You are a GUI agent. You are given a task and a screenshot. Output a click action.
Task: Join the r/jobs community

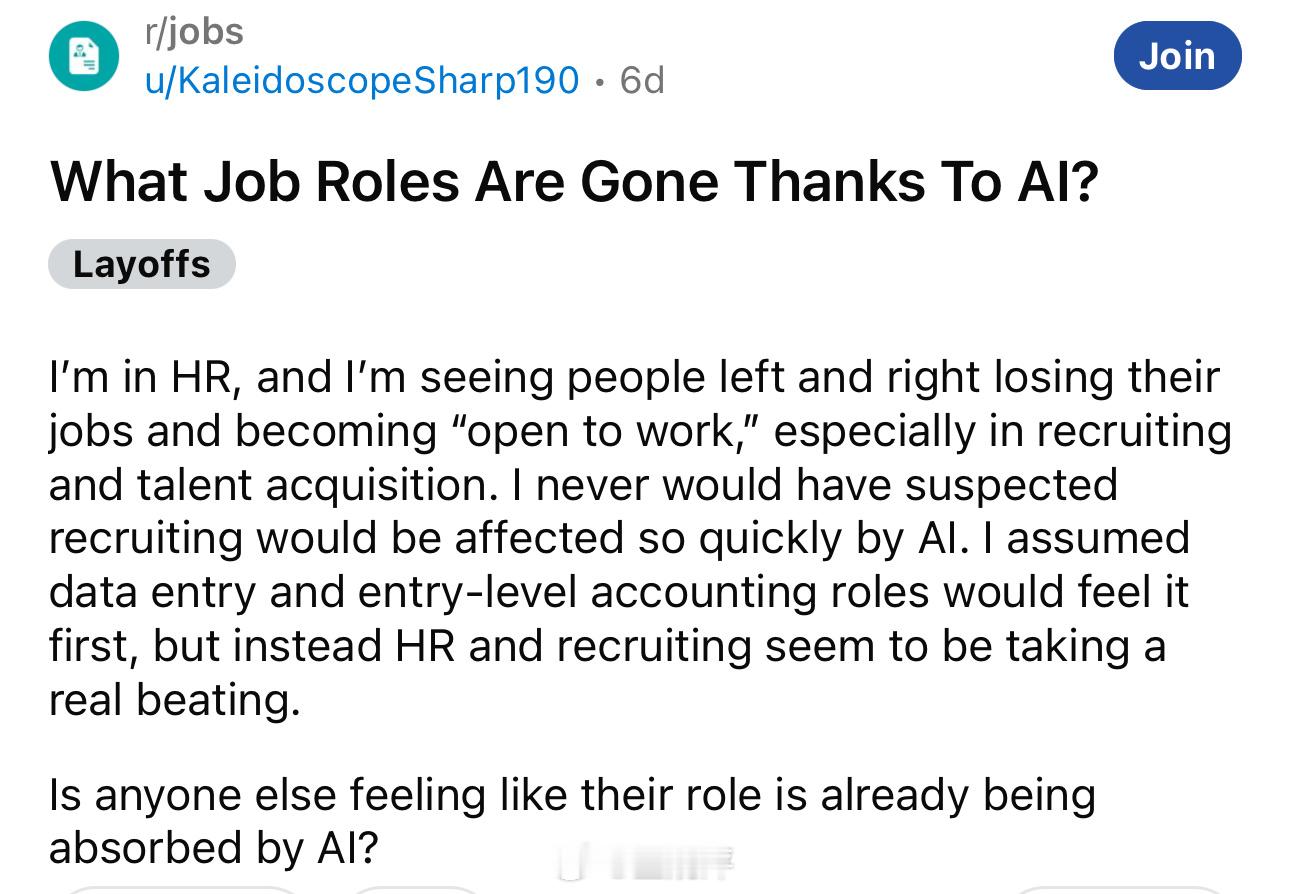(x=1177, y=56)
